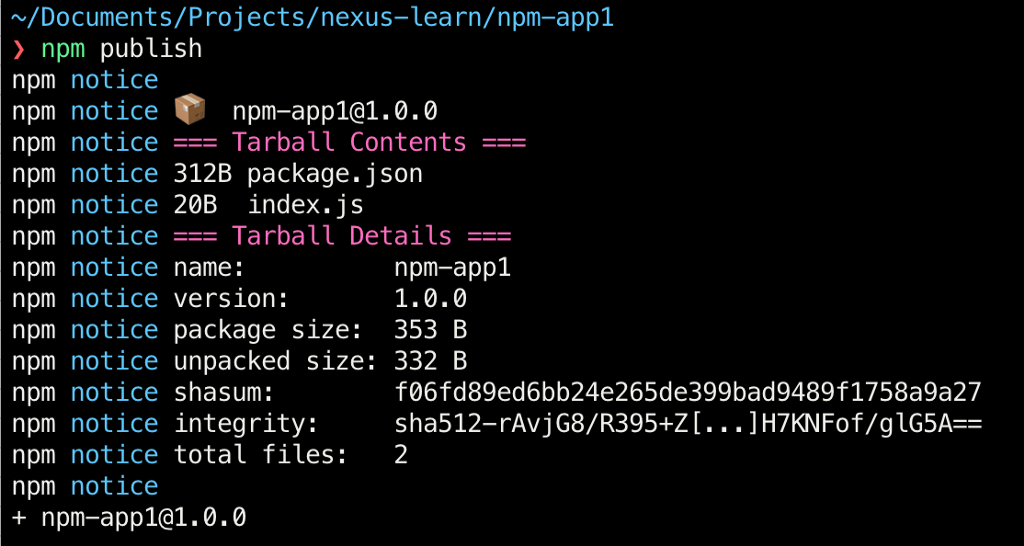Click the 312B file size

click(203, 173)
